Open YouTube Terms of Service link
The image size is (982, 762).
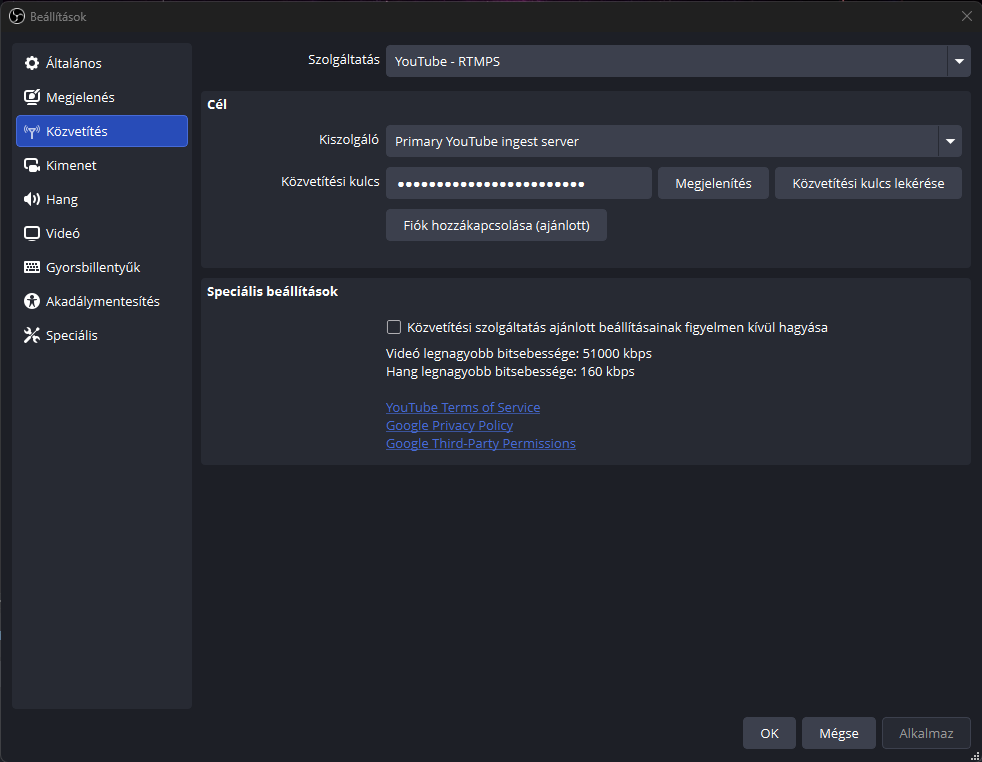point(463,408)
